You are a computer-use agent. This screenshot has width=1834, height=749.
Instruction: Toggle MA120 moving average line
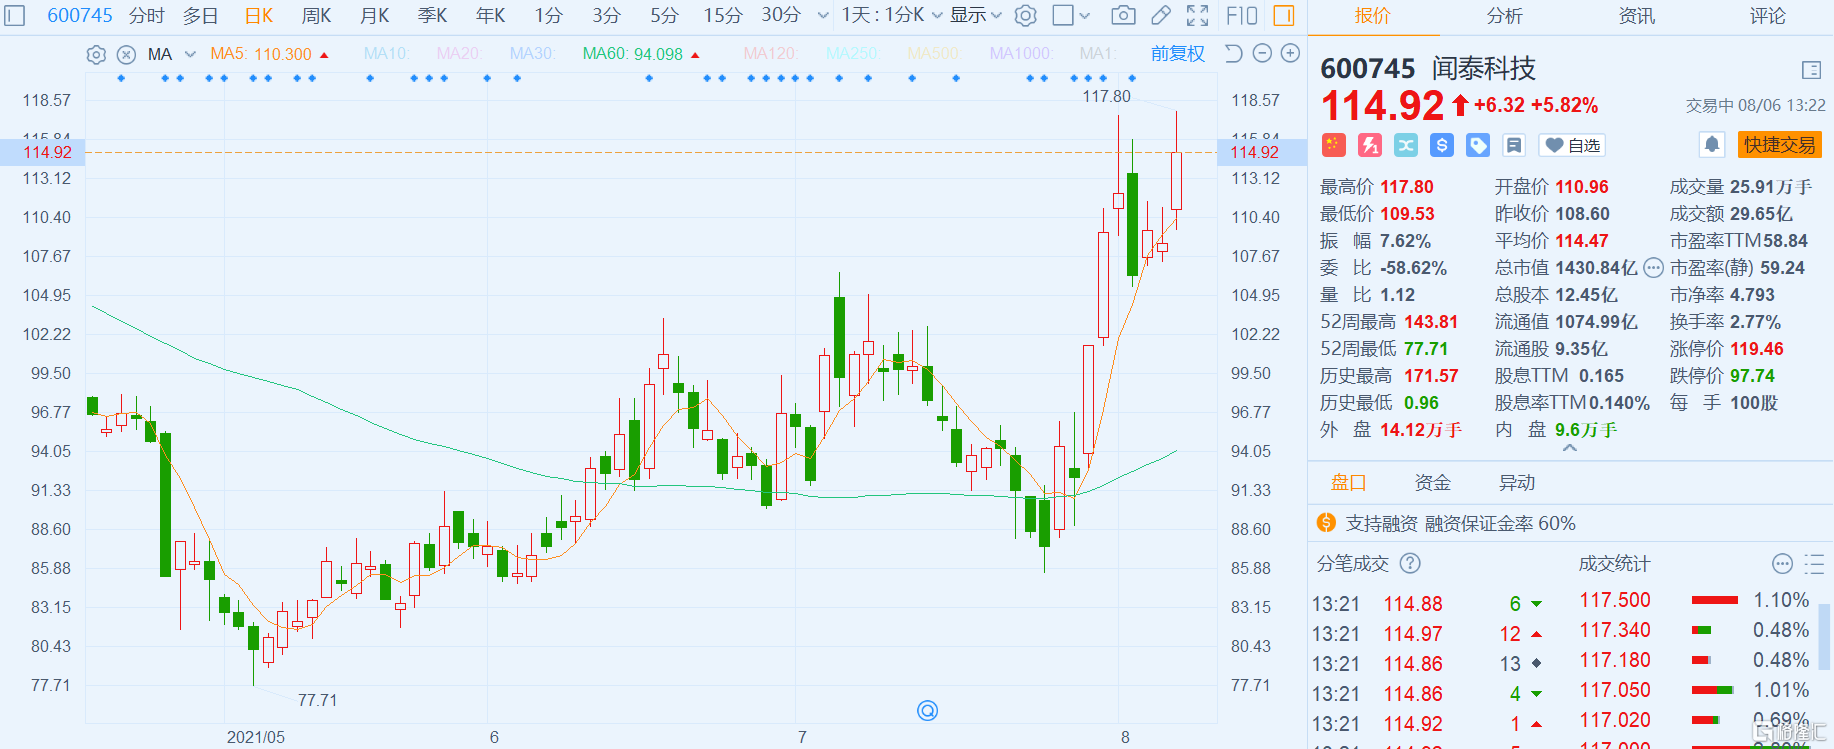click(771, 53)
